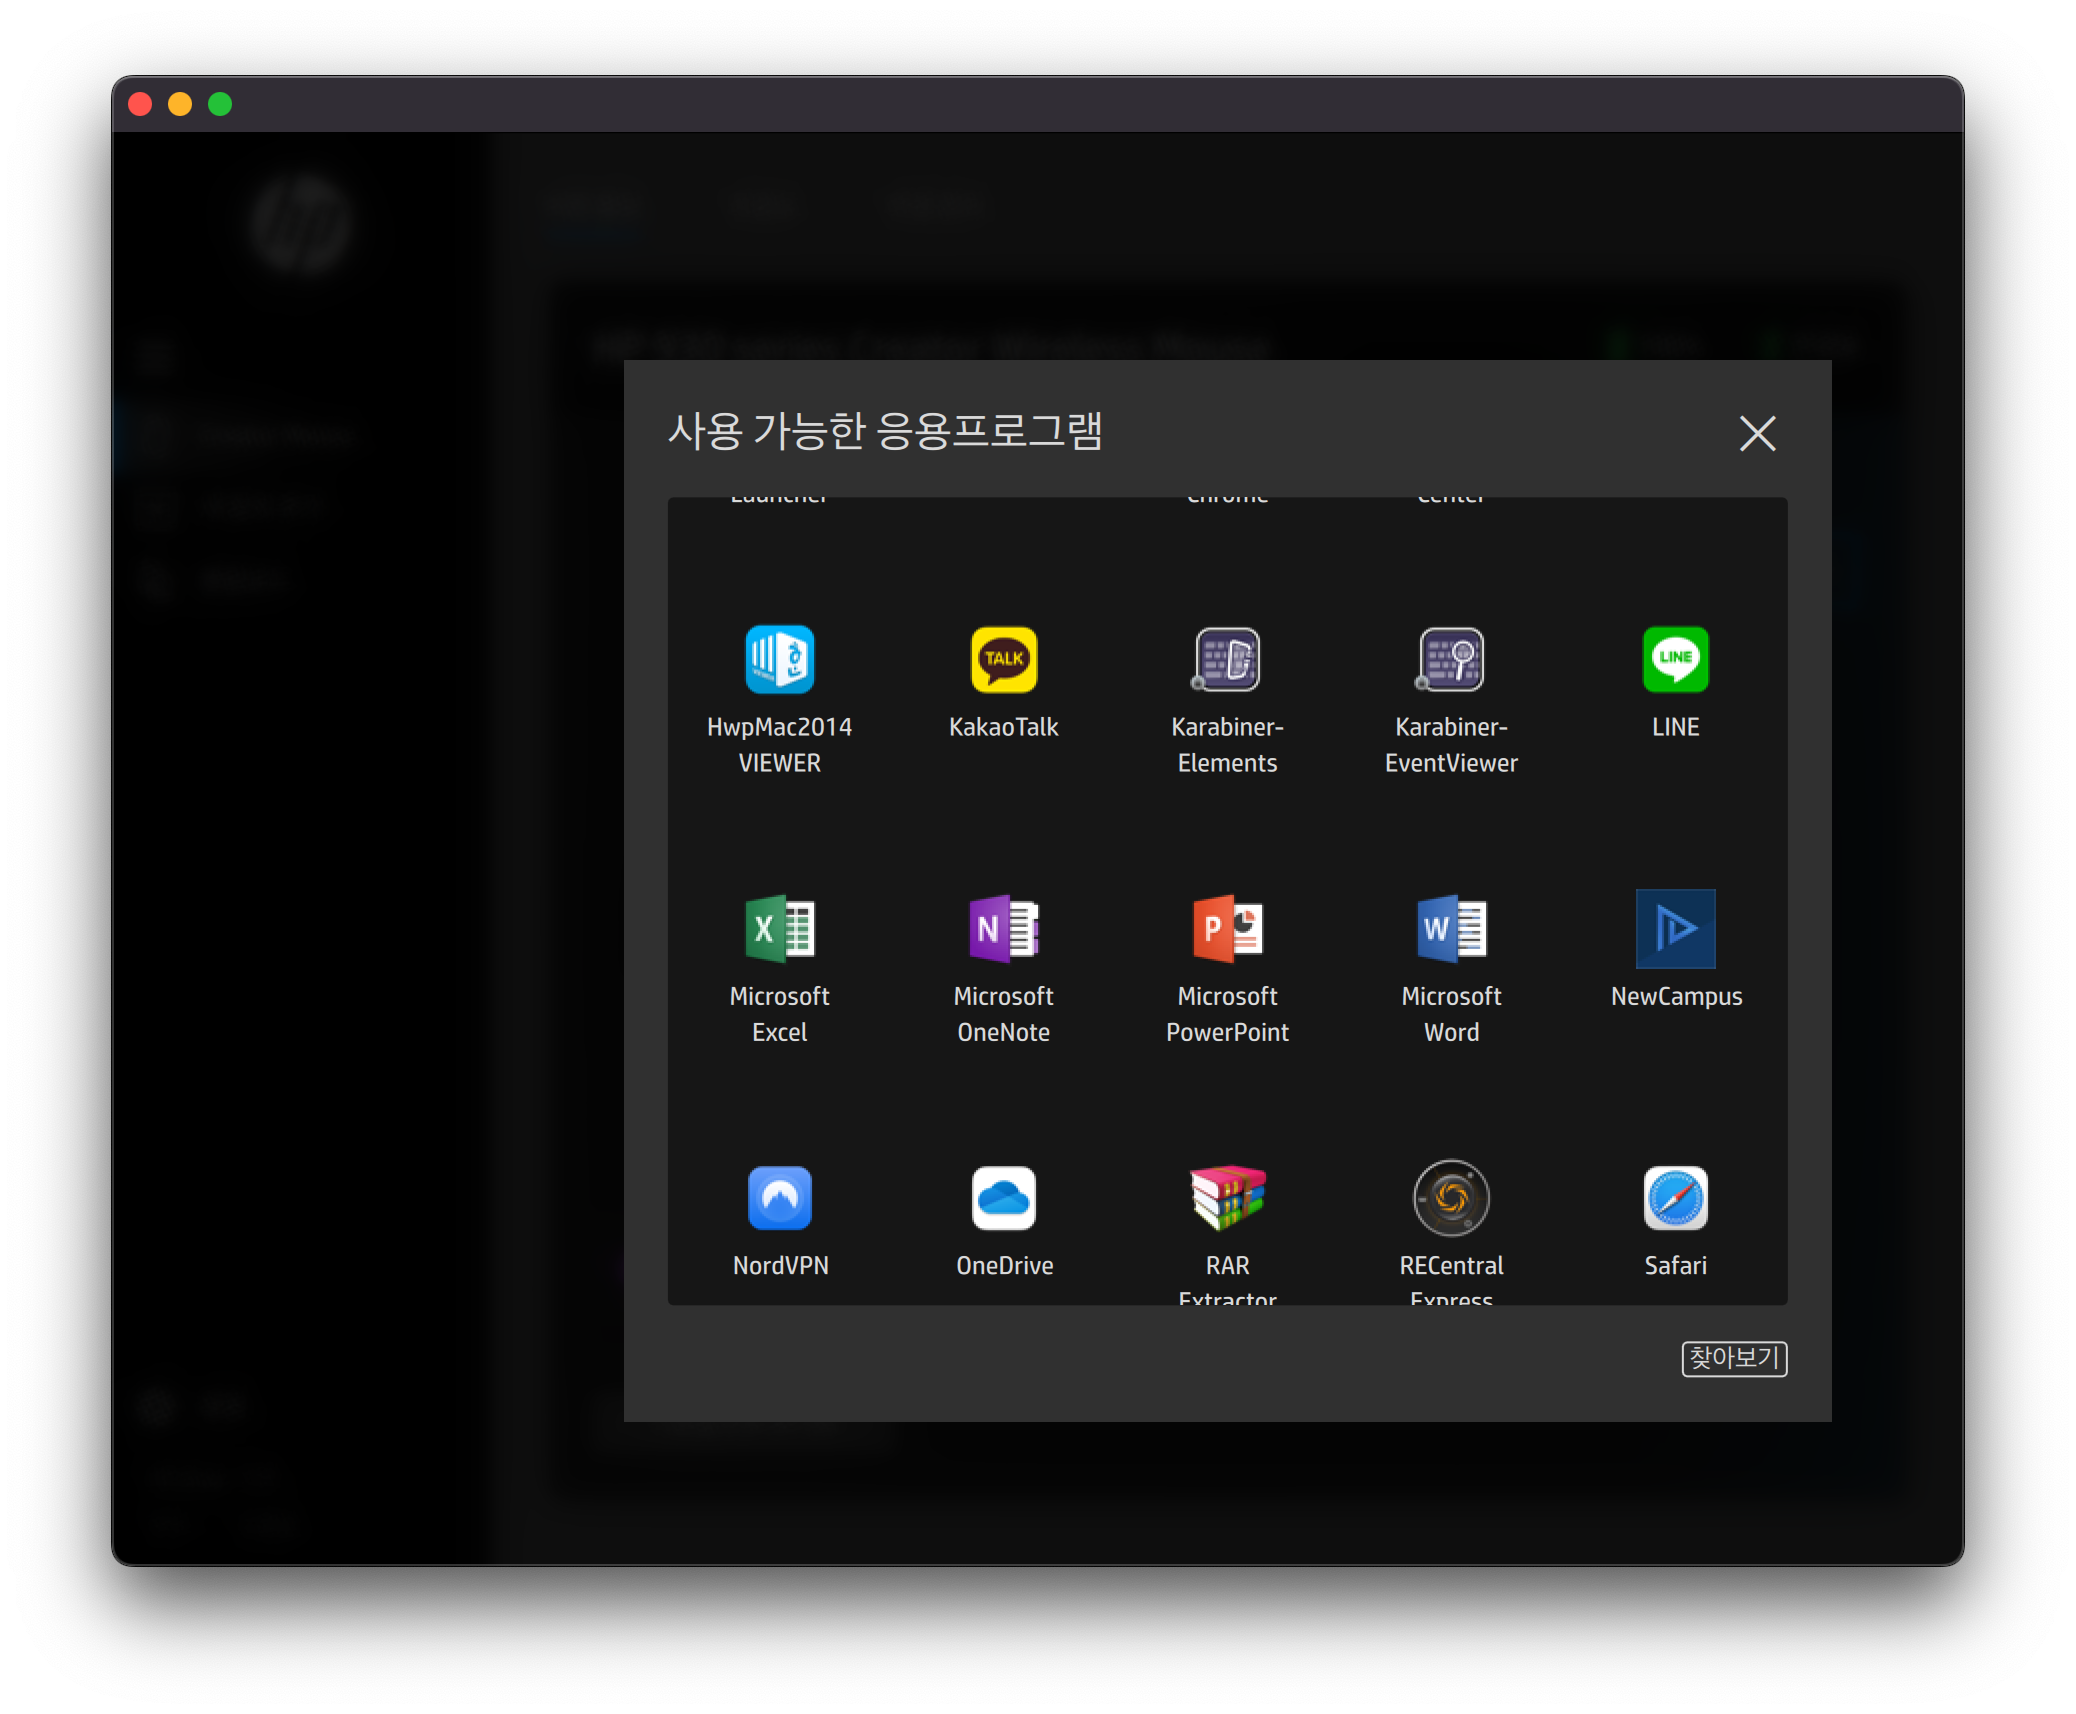Choose the Safari browser icon
The width and height of the screenshot is (2076, 1714).
coord(1675,1198)
